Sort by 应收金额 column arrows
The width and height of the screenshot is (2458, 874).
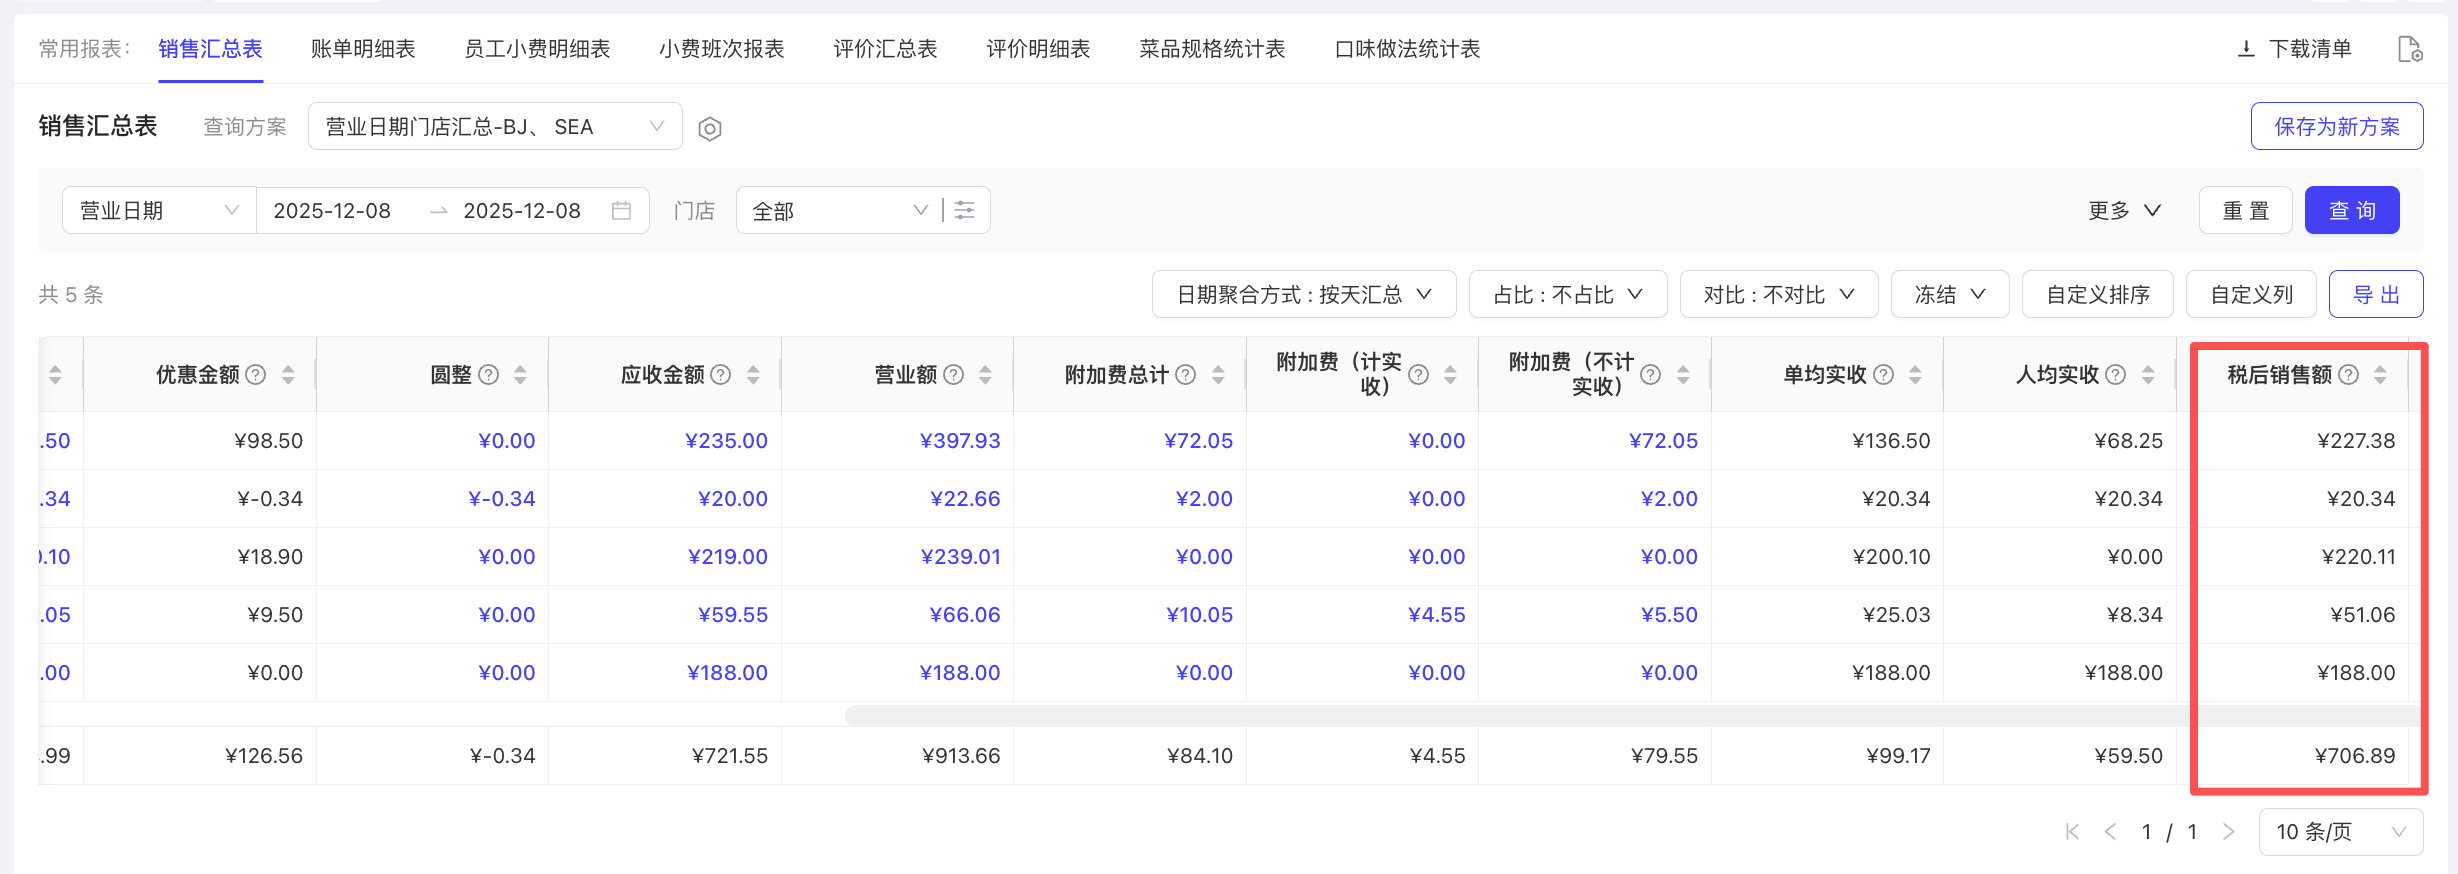pyautogui.click(x=753, y=375)
